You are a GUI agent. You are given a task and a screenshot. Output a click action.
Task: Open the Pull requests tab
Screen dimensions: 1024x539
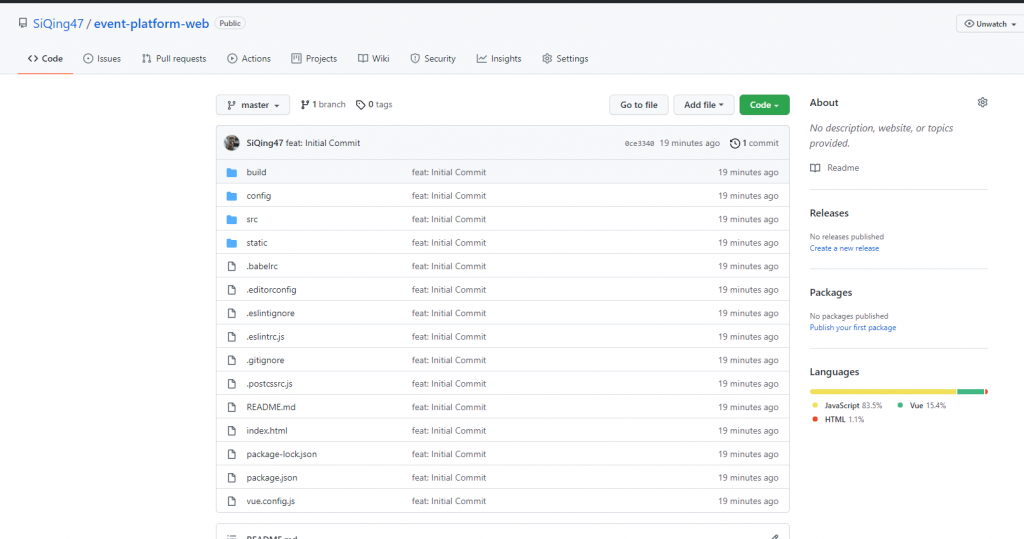[174, 59]
